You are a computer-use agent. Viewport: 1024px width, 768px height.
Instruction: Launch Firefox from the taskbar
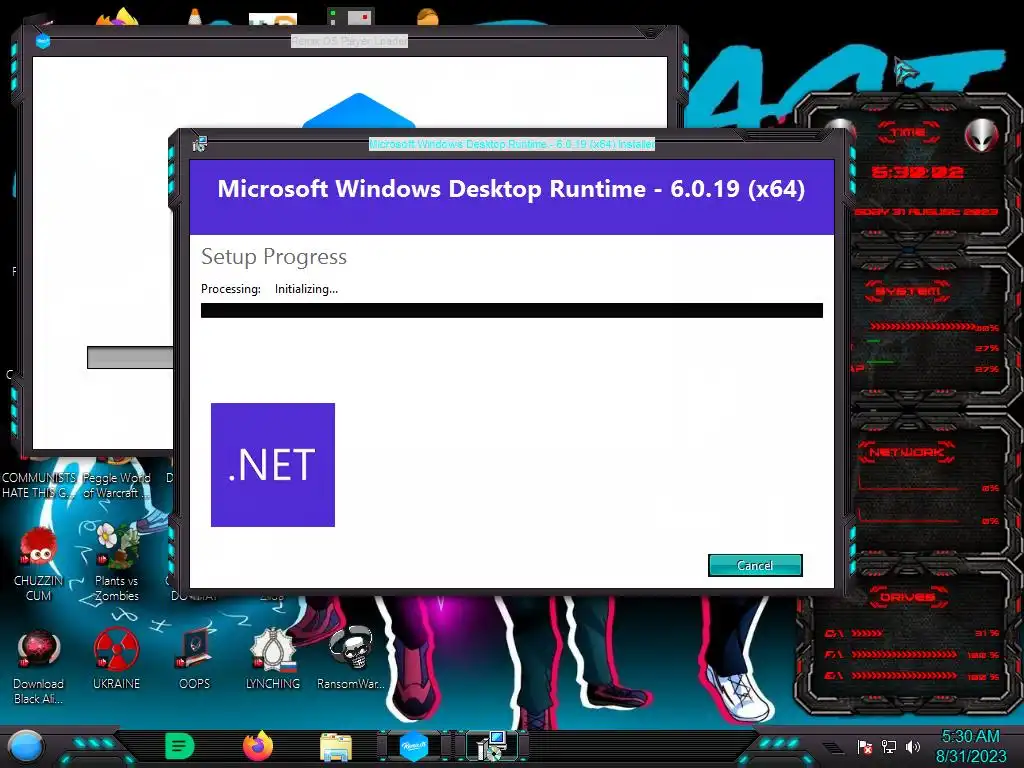[x=258, y=746]
